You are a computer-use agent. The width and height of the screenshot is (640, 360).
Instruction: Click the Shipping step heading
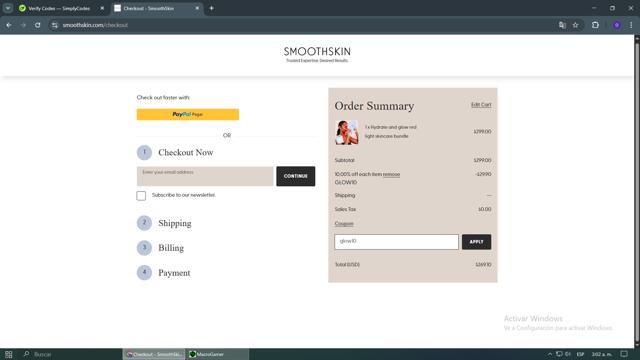[175, 223]
